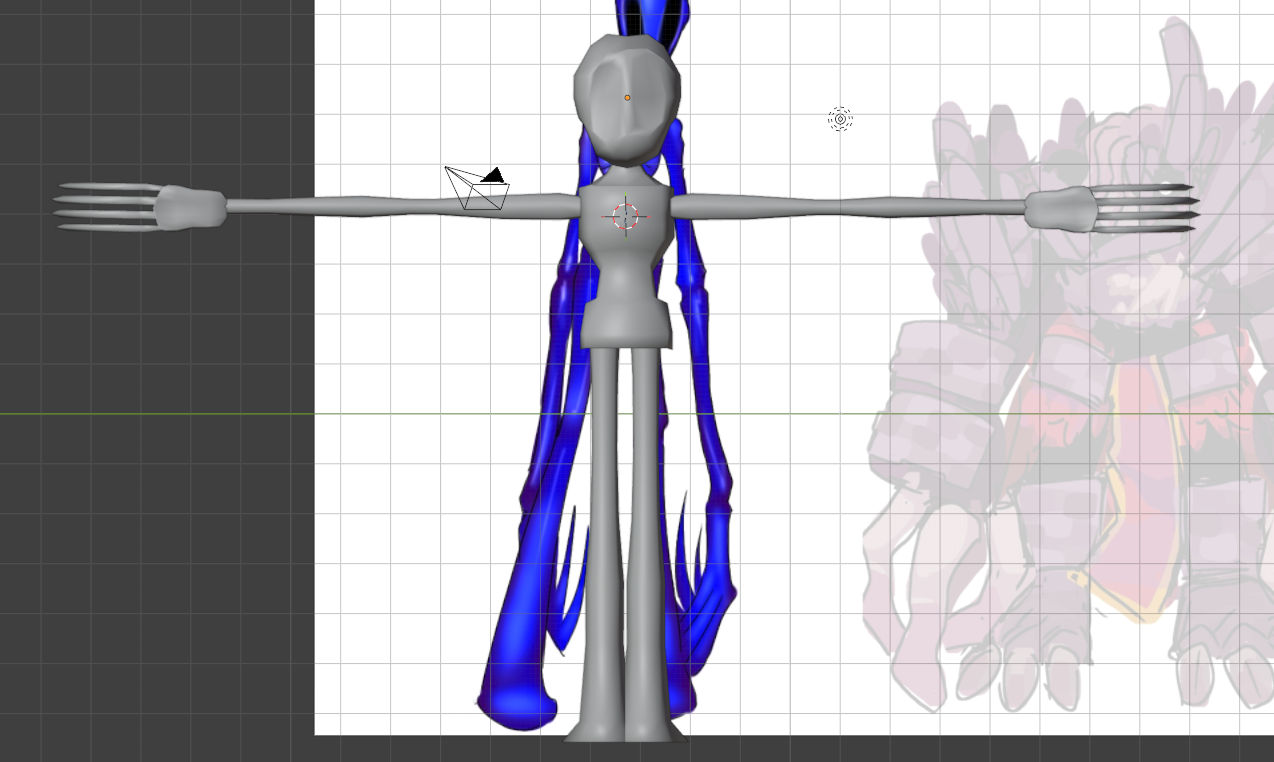Image resolution: width=1274 pixels, height=762 pixels.
Task: Click the 3D cursor on the chest
Action: [x=626, y=216]
